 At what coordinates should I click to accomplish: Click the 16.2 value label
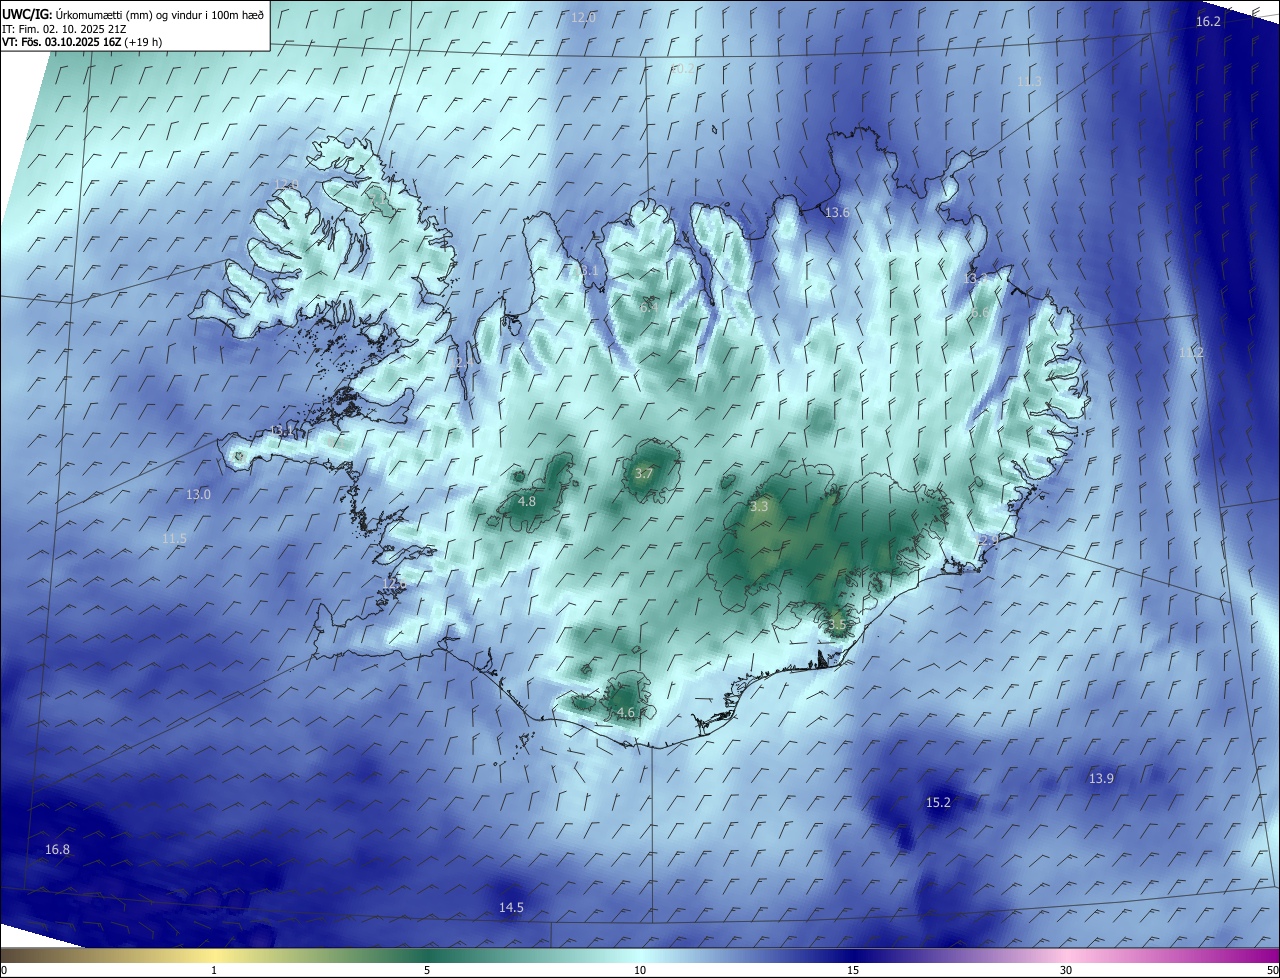(1208, 21)
